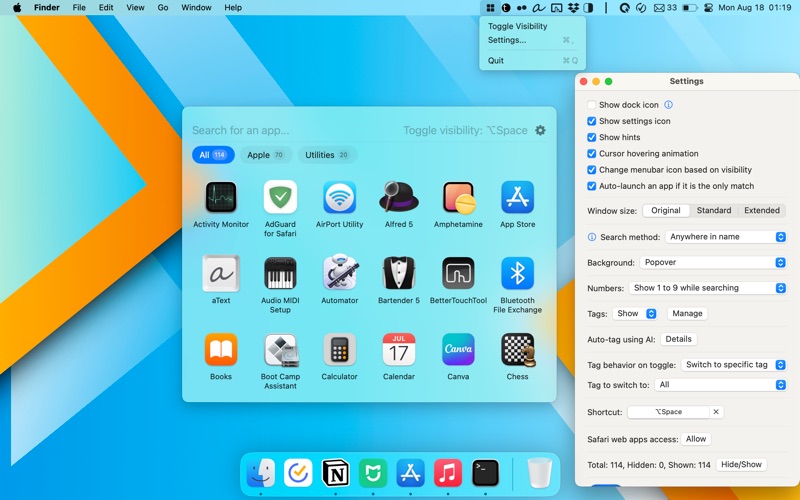
Task: Open Music app from the Dock
Action: coord(448,472)
